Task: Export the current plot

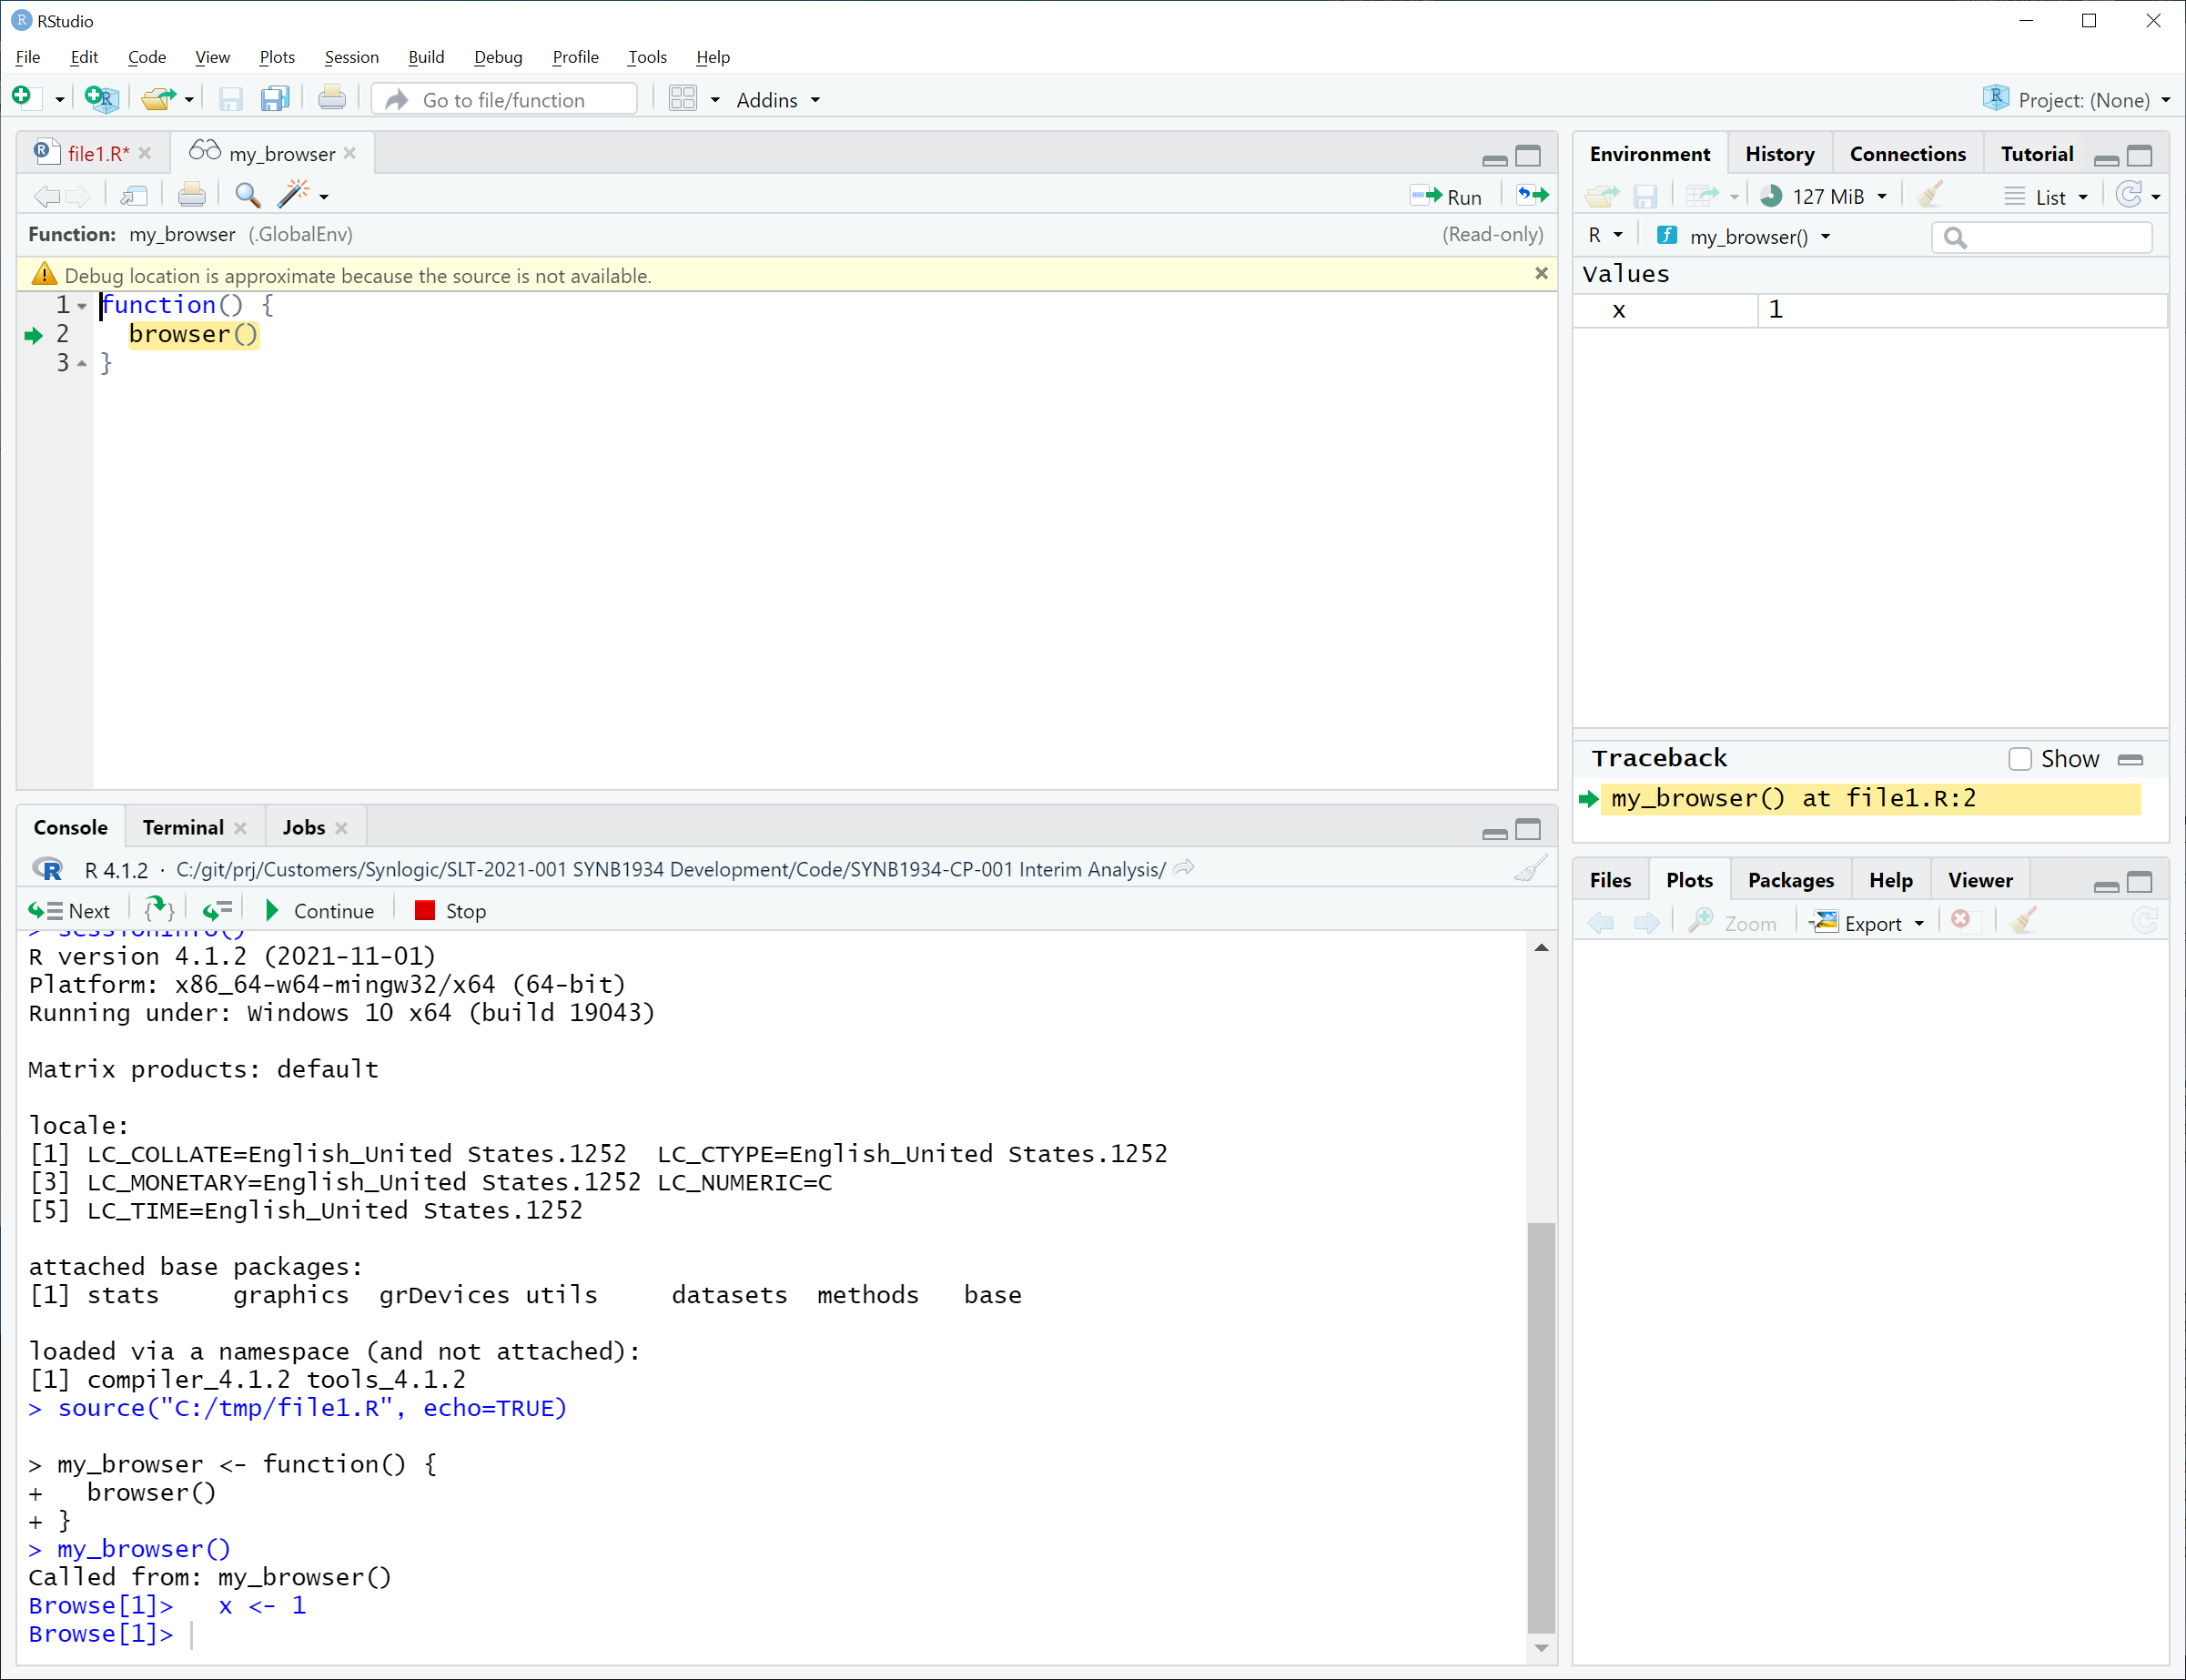Action: point(1868,921)
